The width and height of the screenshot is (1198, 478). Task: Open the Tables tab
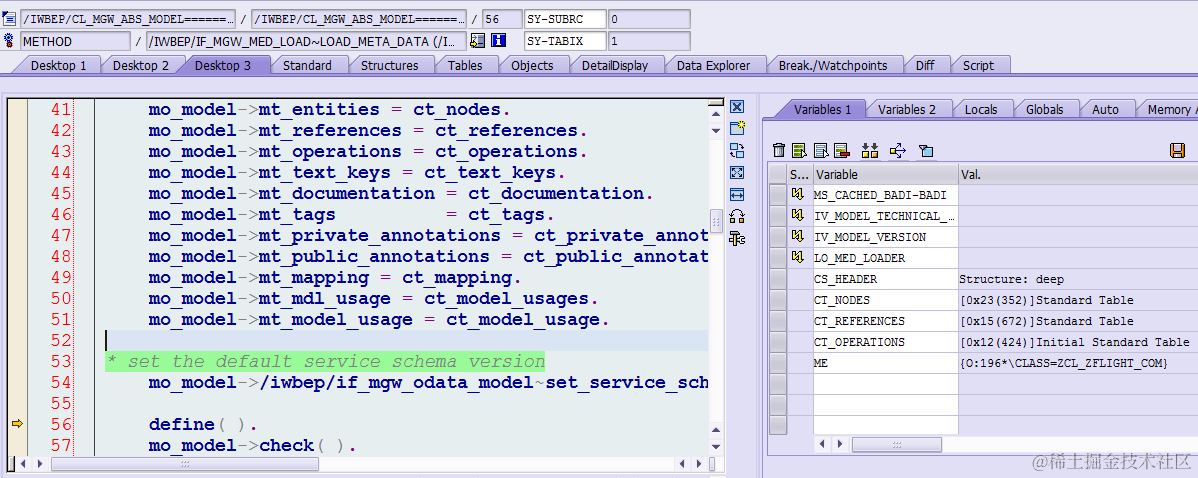465,66
